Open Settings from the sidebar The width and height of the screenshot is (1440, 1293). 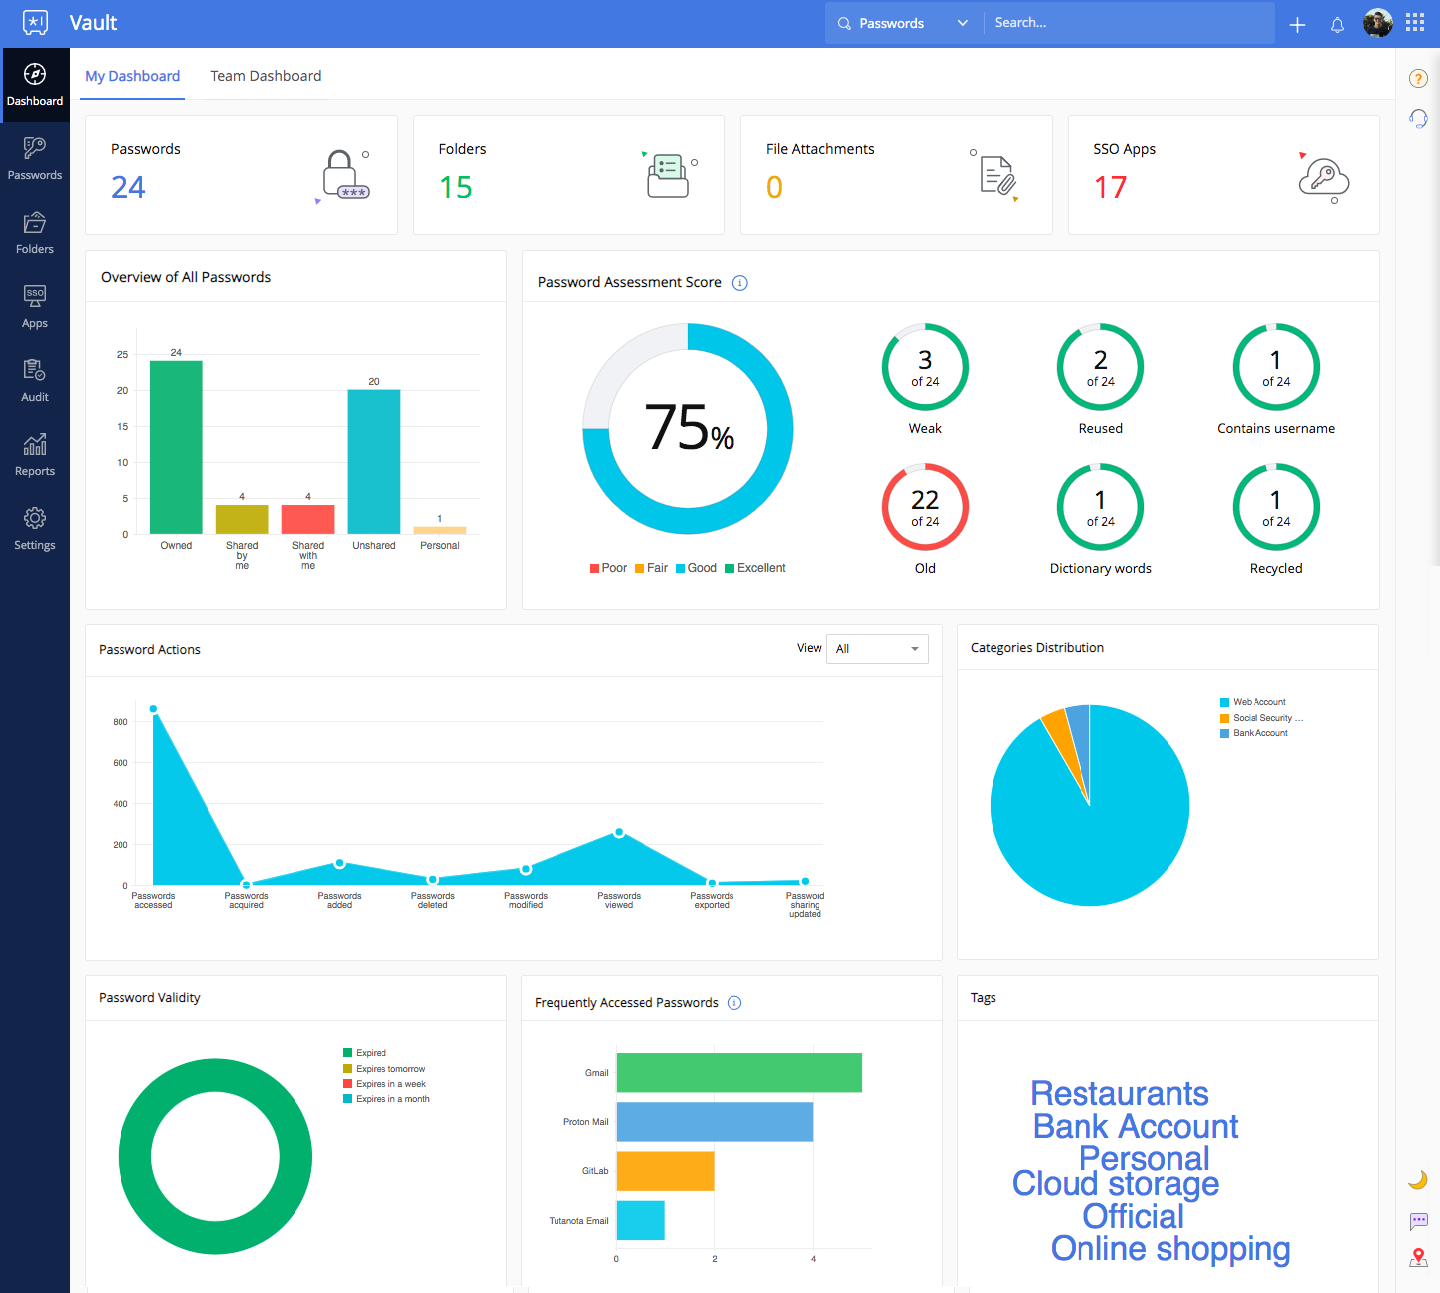point(35,529)
